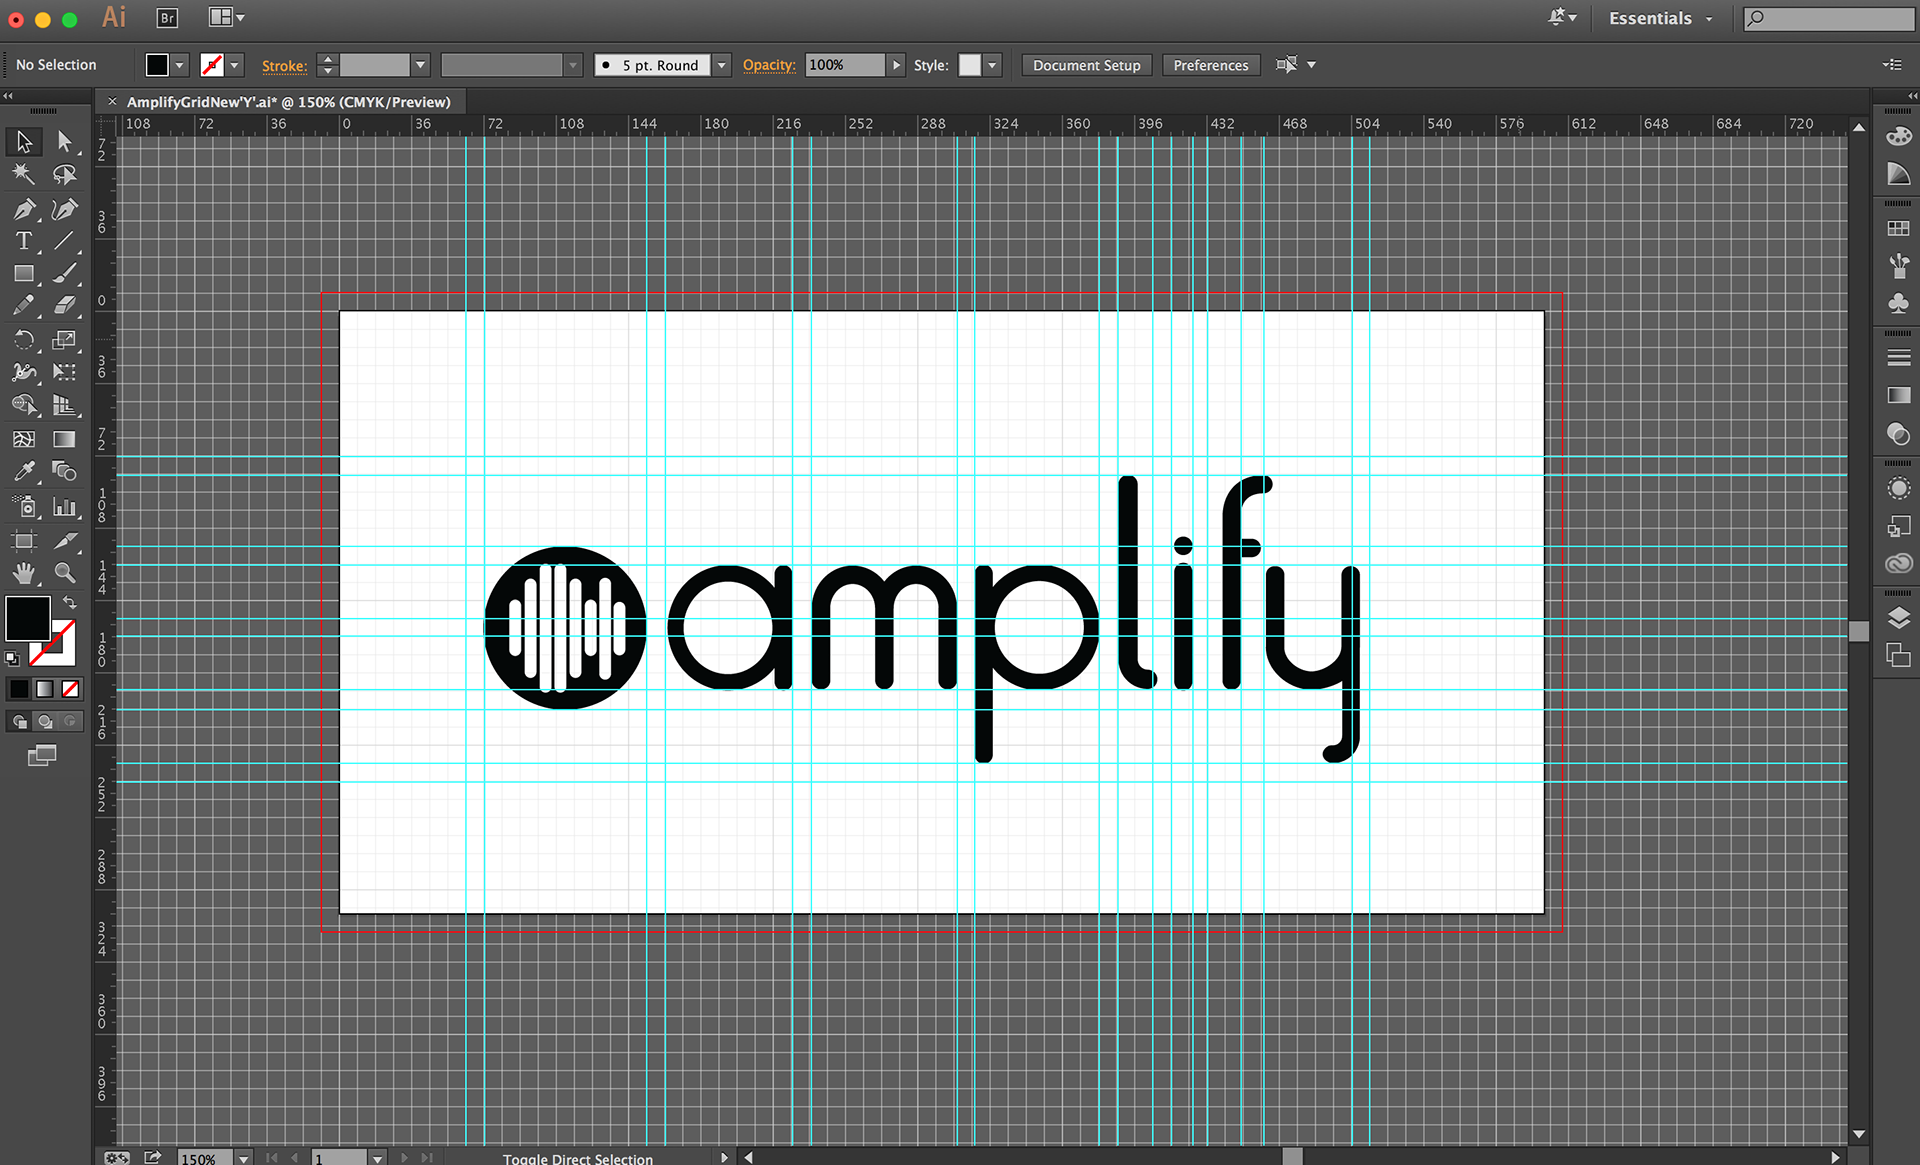This screenshot has width=1920, height=1165.
Task: Select the Type tool
Action: [x=24, y=241]
